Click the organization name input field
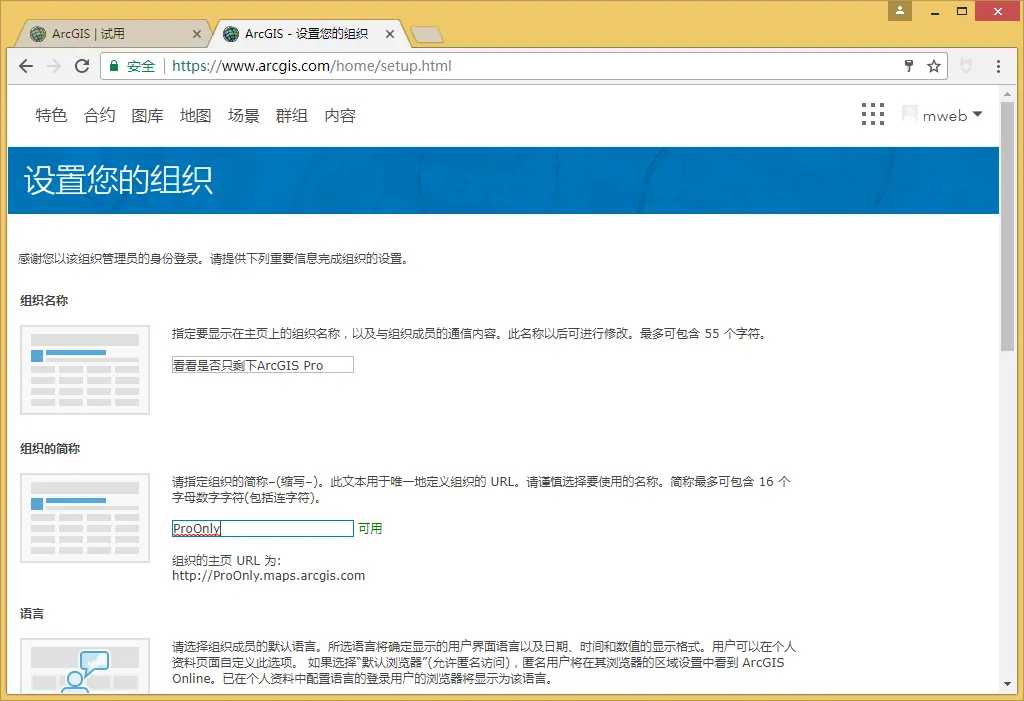The image size is (1024, 701). pyautogui.click(x=263, y=365)
